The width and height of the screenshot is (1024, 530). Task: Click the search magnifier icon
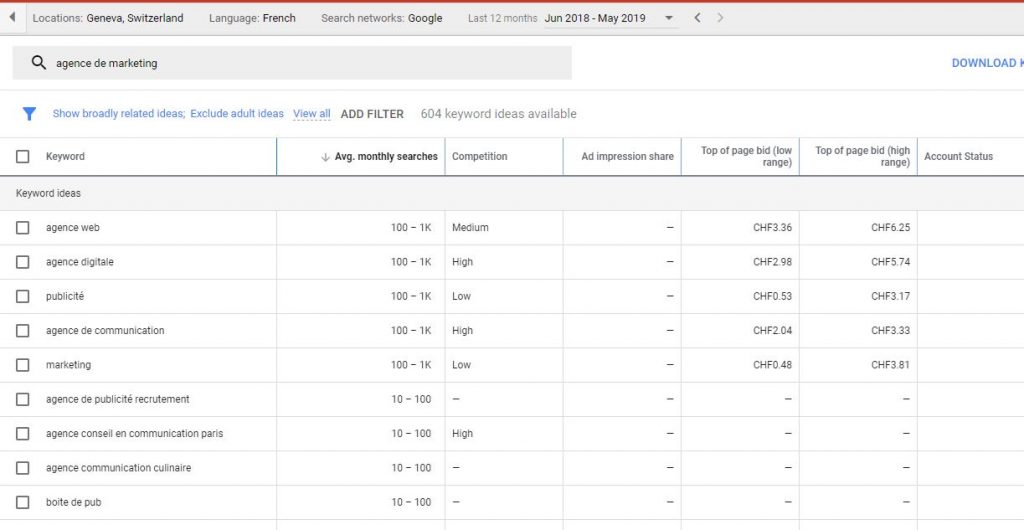[39, 63]
